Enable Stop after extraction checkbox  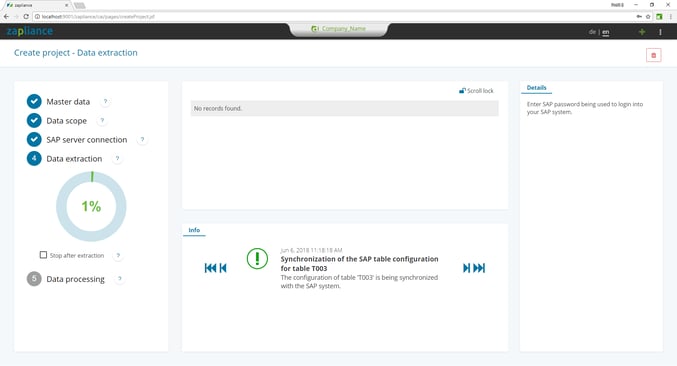click(43, 255)
